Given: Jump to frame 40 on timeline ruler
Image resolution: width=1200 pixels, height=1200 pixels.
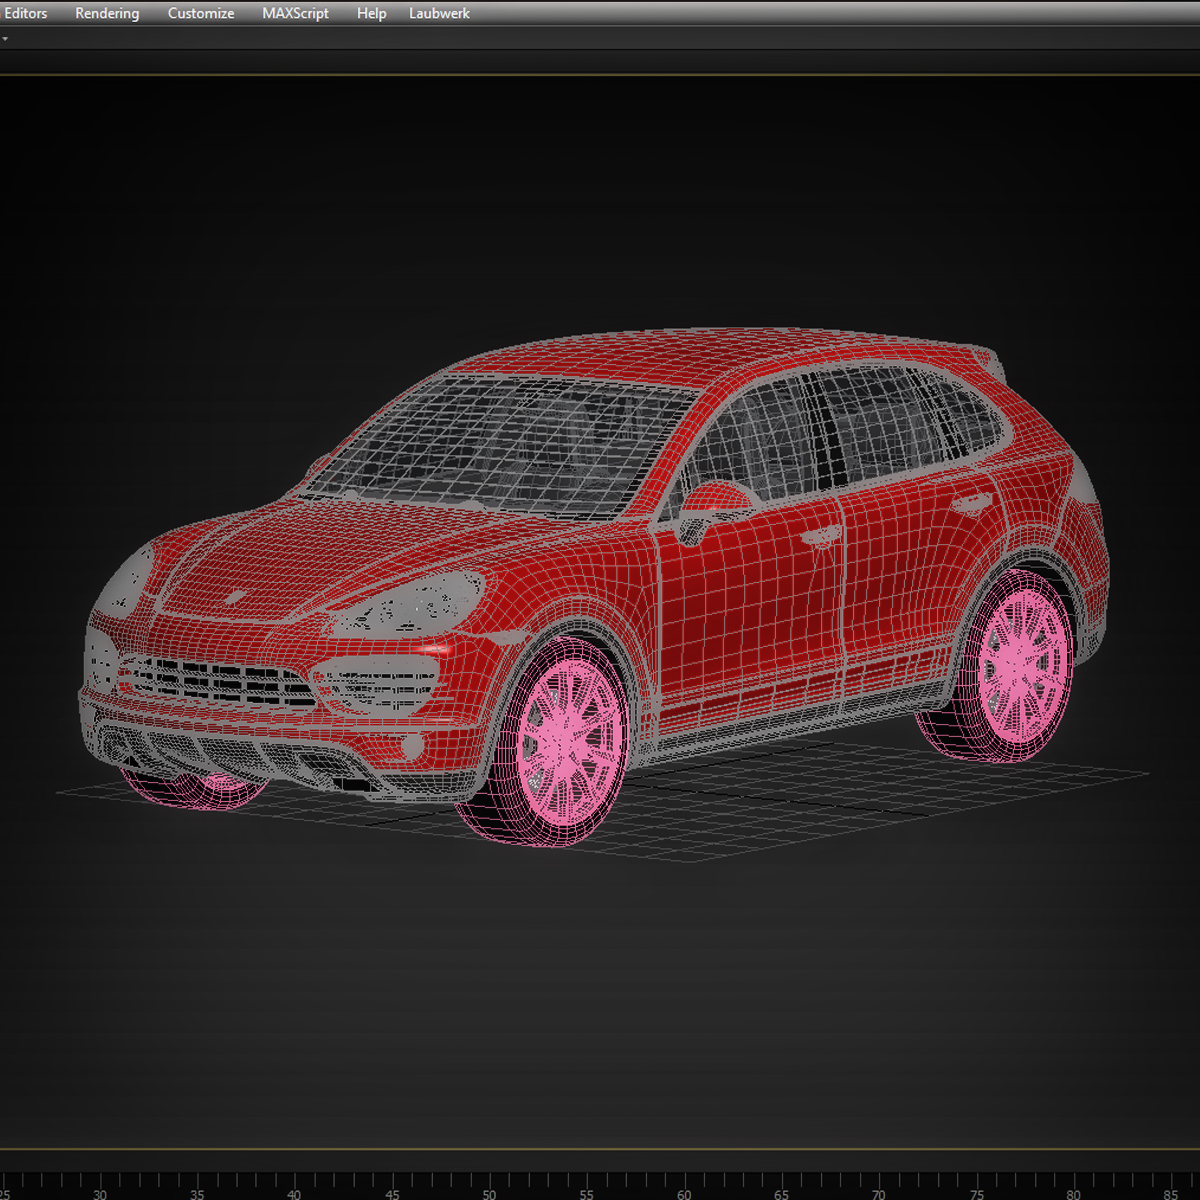Looking at the screenshot, I should pos(294,1193).
